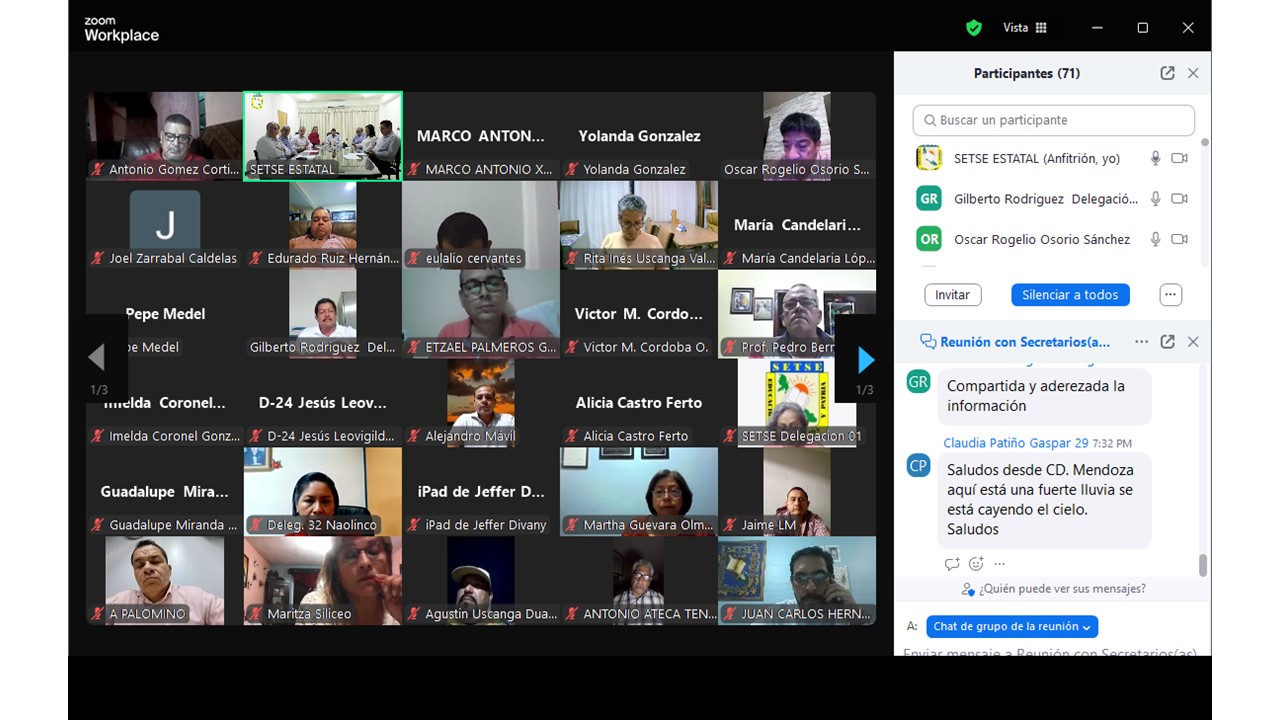Click the Invitar button
Image resolution: width=1280 pixels, height=720 pixels.
point(952,295)
